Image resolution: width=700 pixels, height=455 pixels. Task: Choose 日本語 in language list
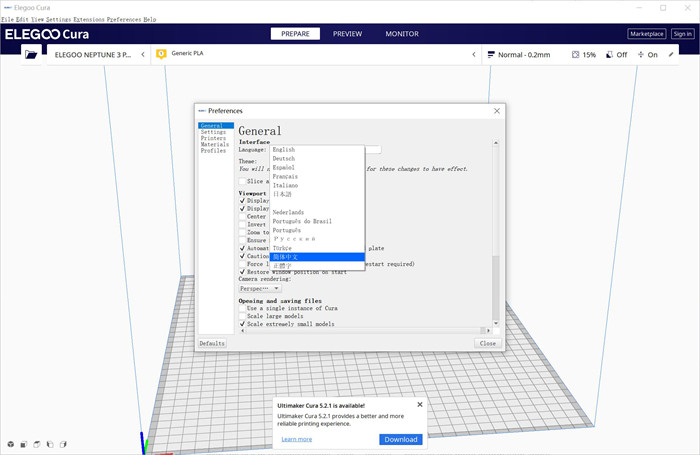317,194
